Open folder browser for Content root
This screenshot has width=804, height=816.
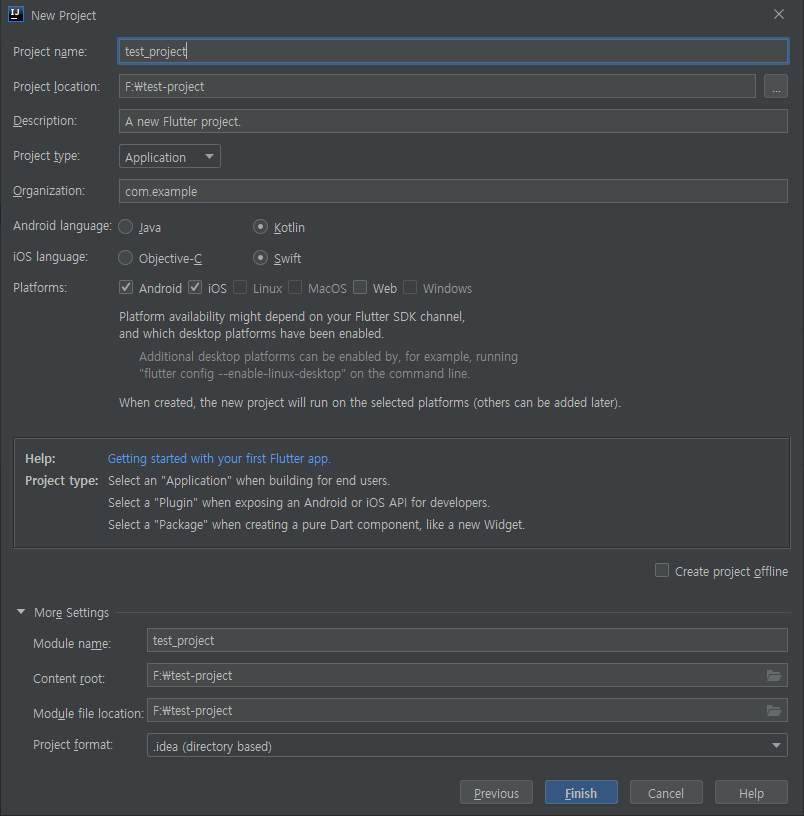(x=774, y=675)
